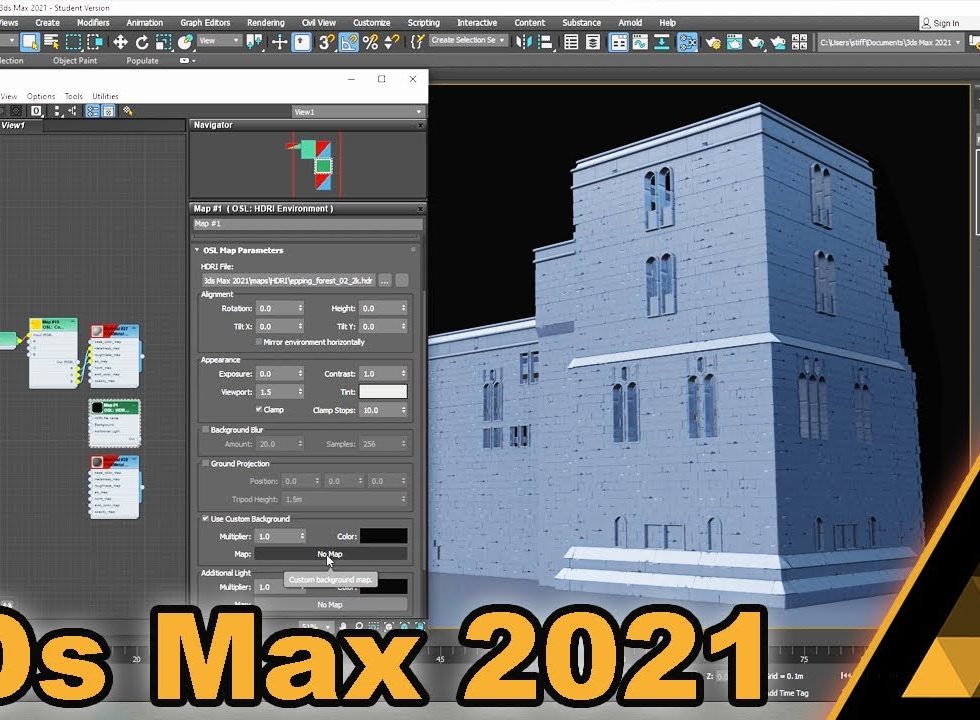Click Use Pivot Point Center icon
The height and width of the screenshot is (720, 980).
(x=254, y=42)
